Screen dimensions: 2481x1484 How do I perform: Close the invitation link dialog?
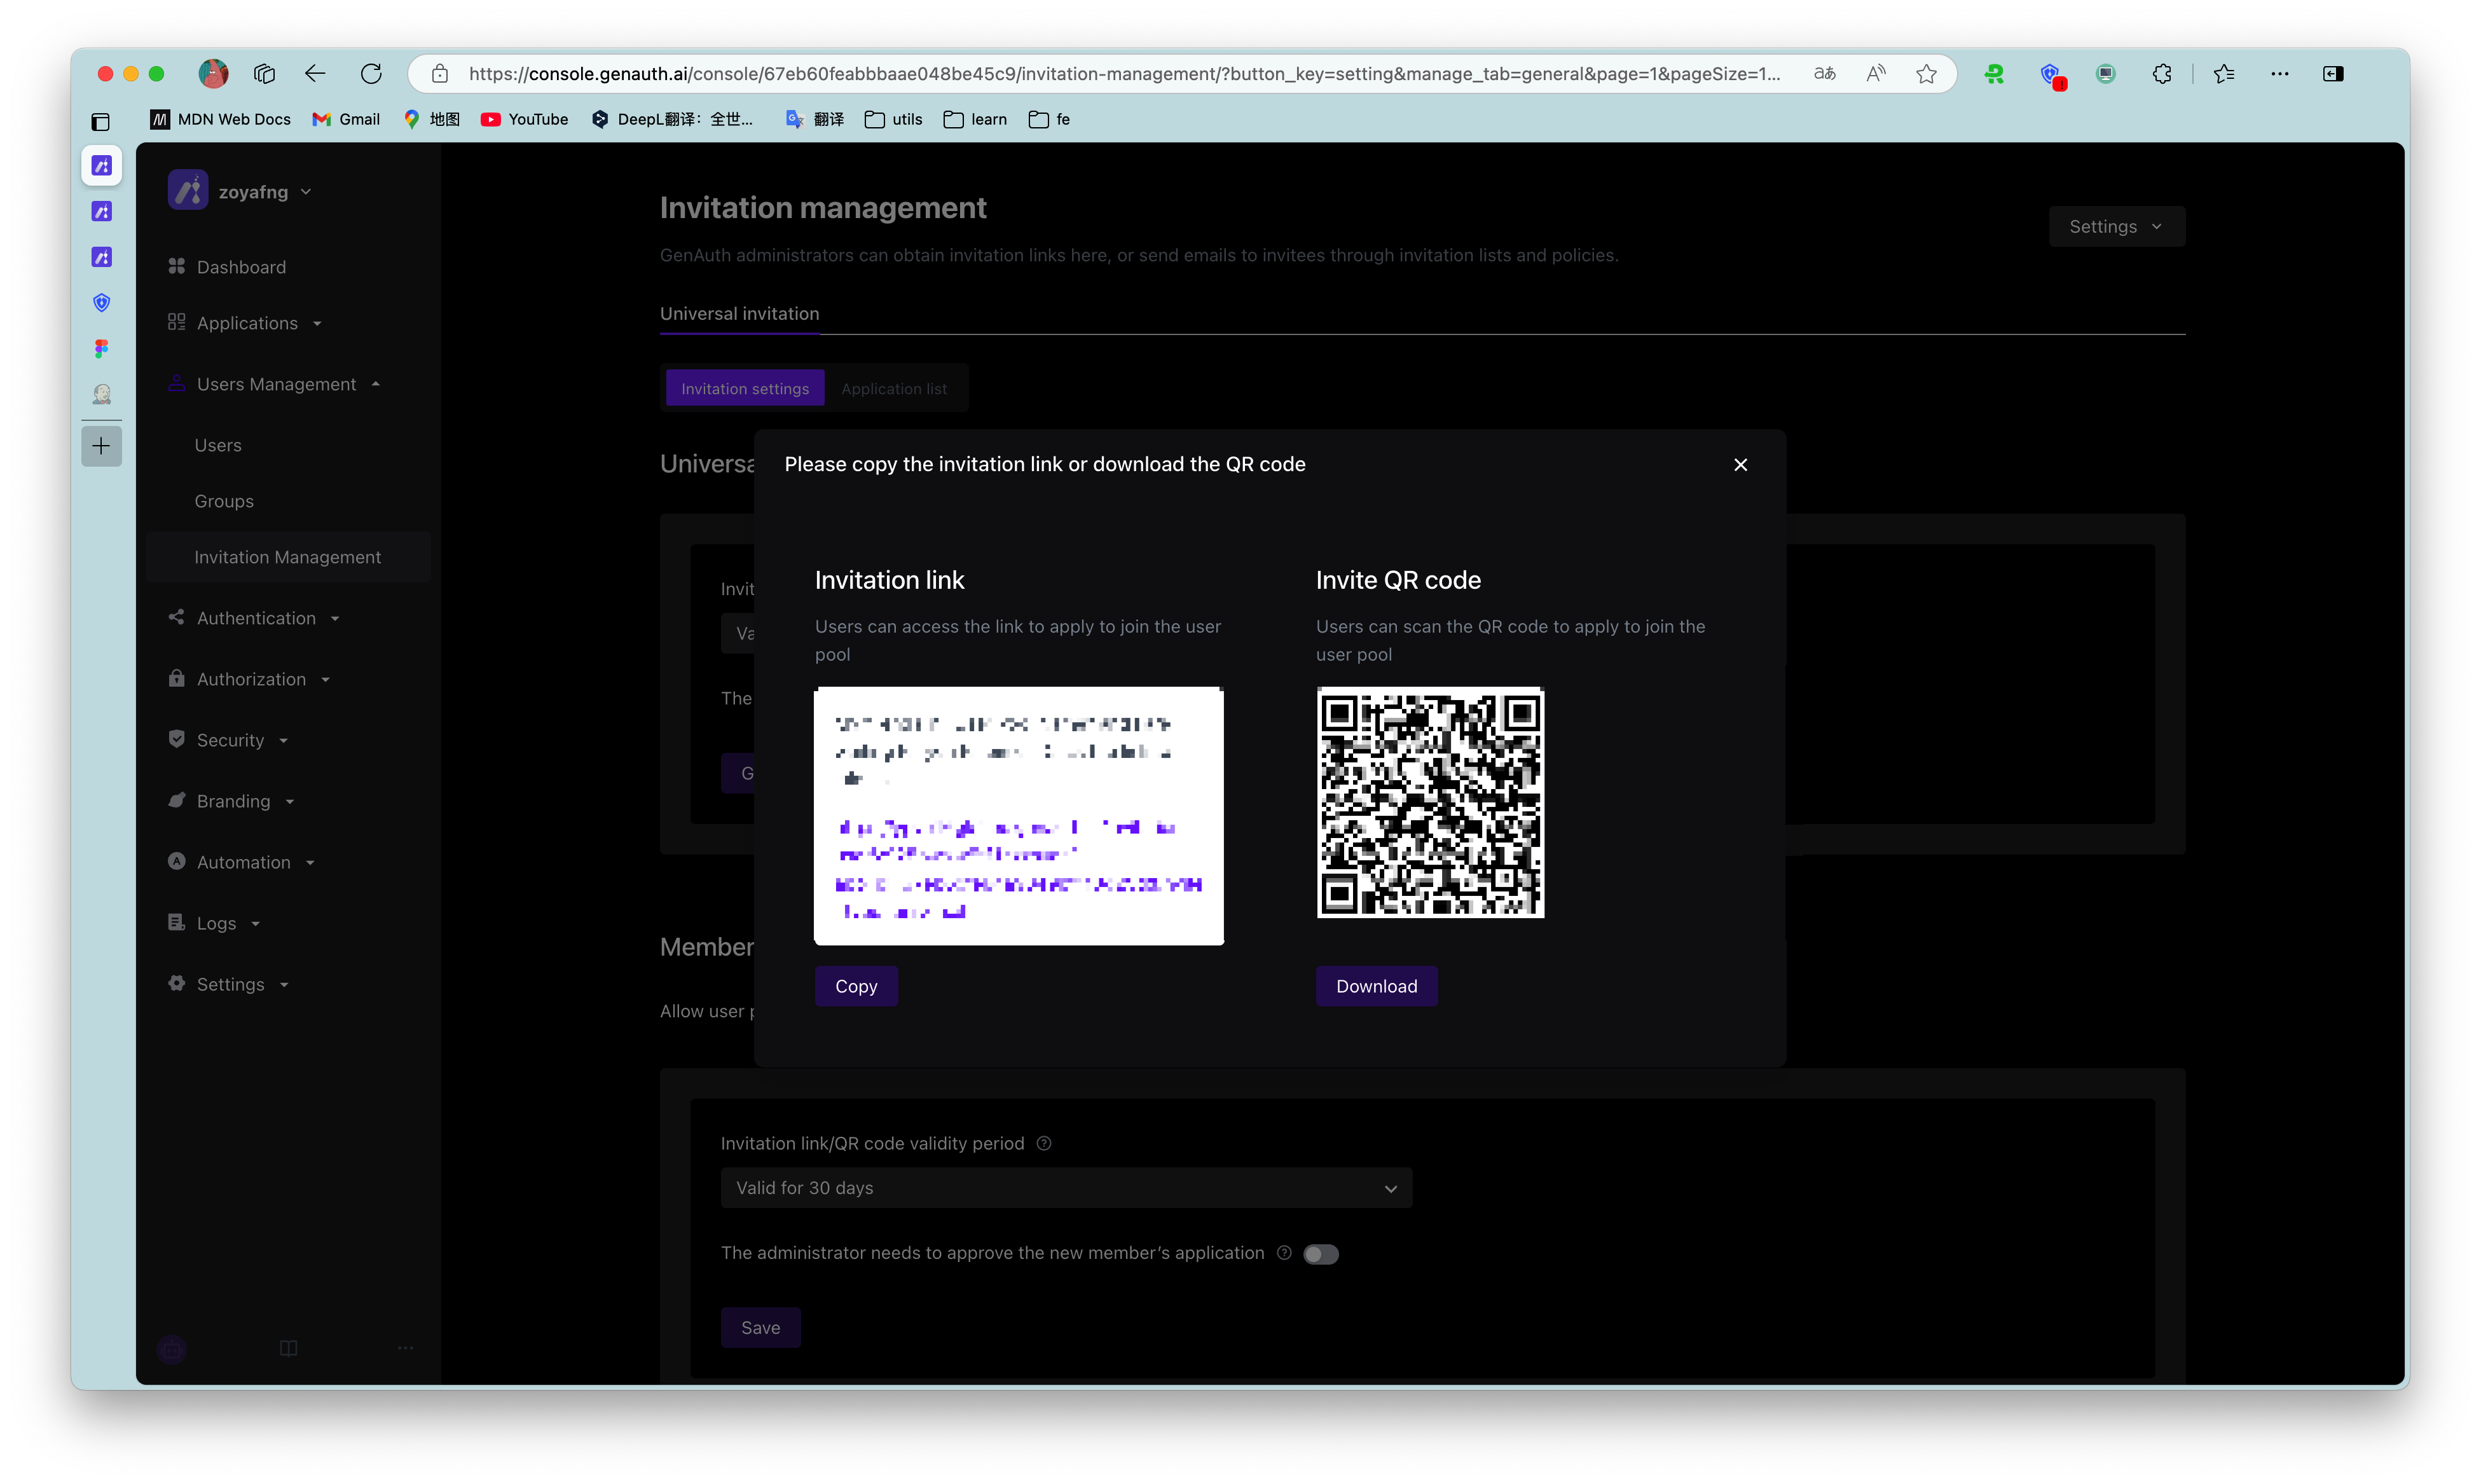click(x=1740, y=464)
